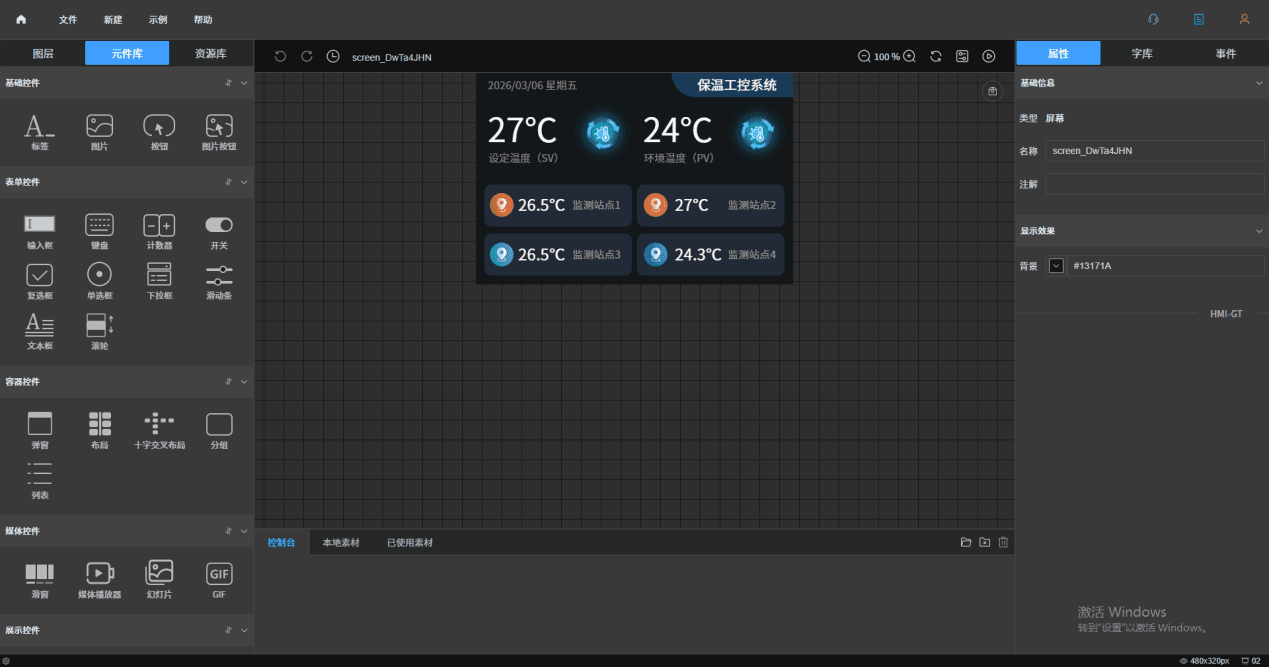
Task: Switch to the 元件库 tab
Action: [x=127, y=54]
